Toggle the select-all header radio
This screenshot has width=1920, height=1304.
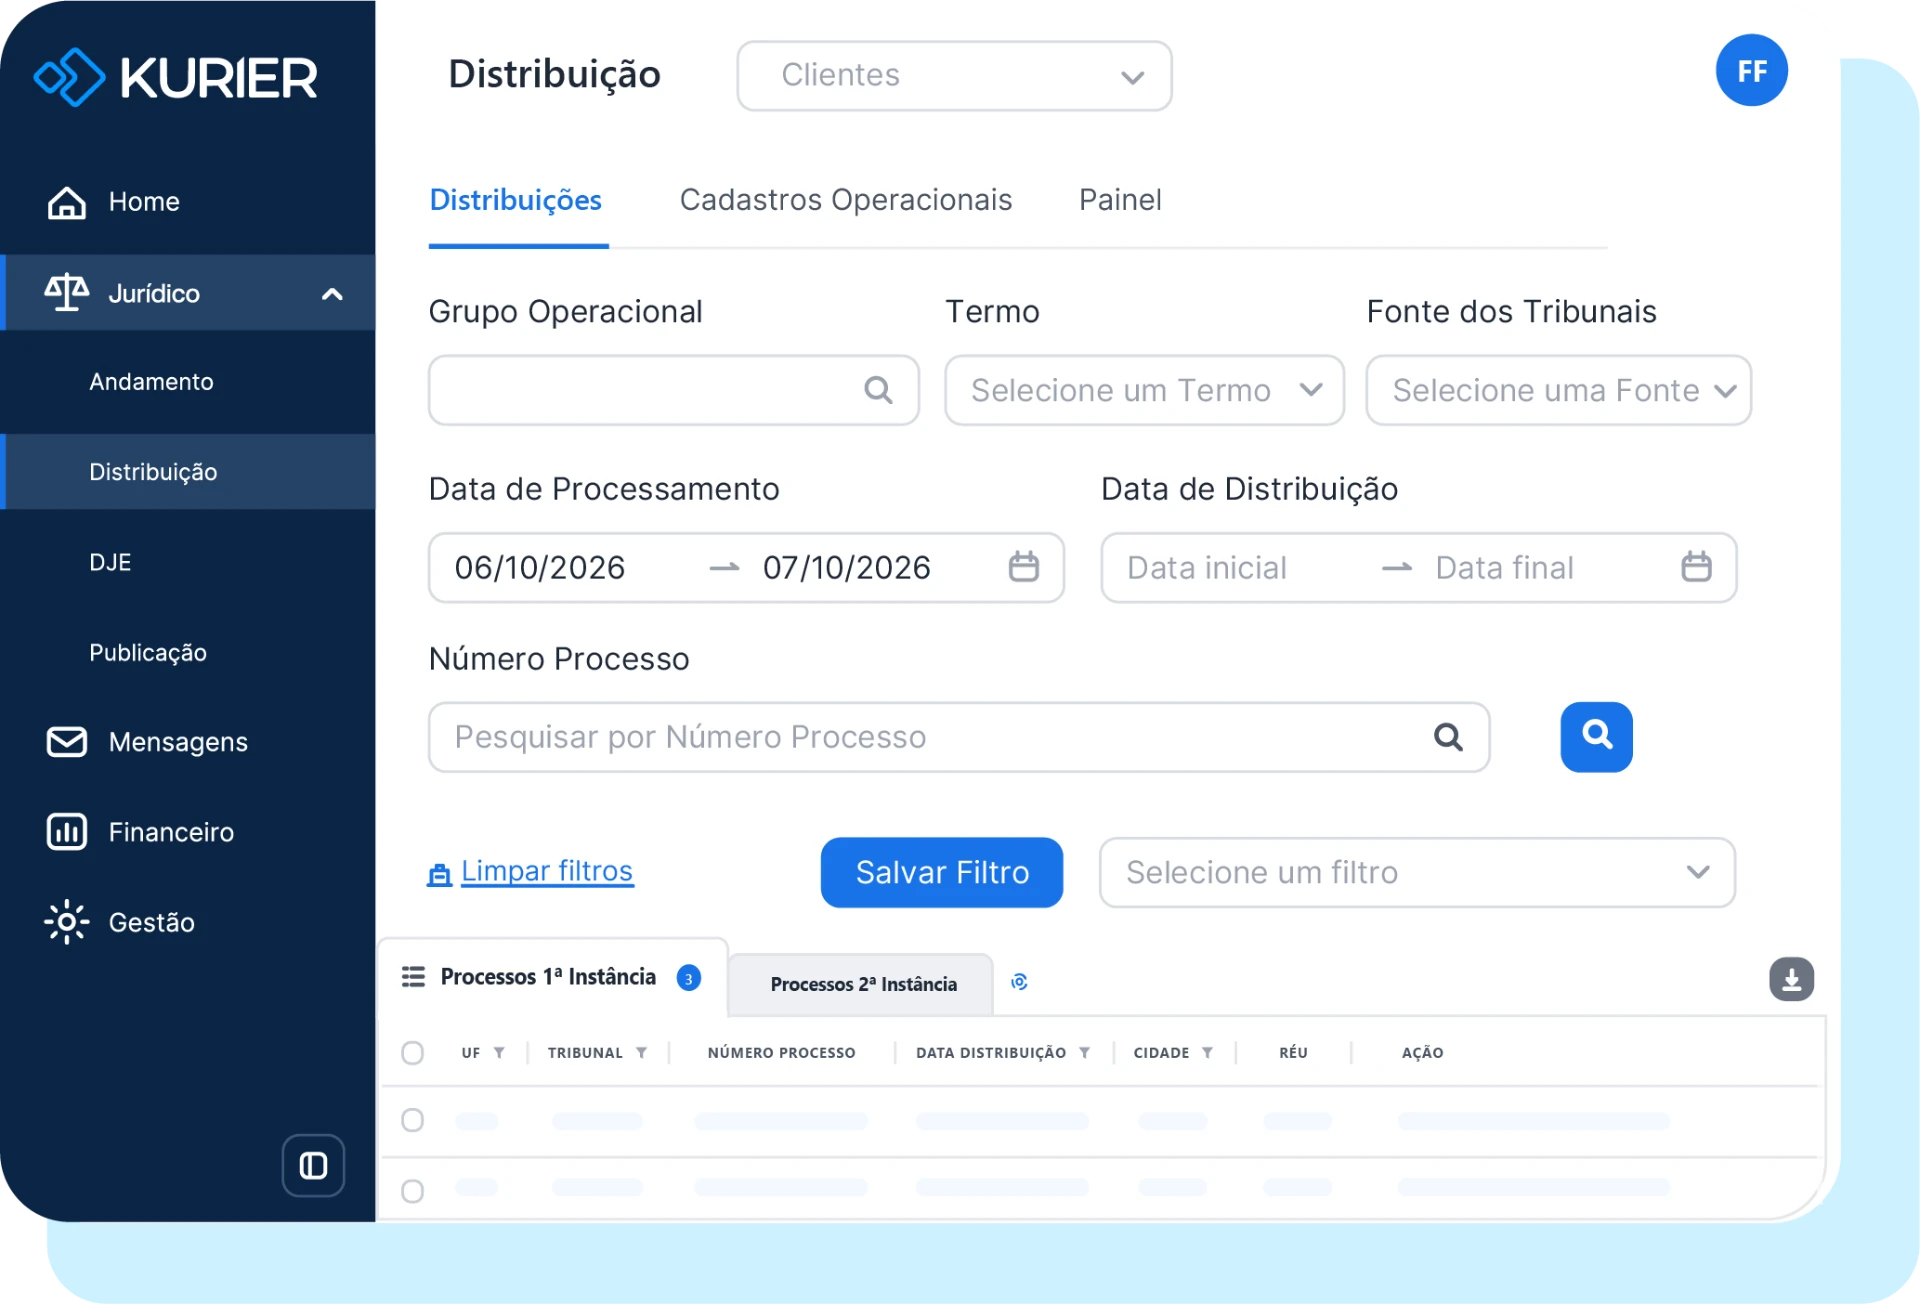(412, 1053)
